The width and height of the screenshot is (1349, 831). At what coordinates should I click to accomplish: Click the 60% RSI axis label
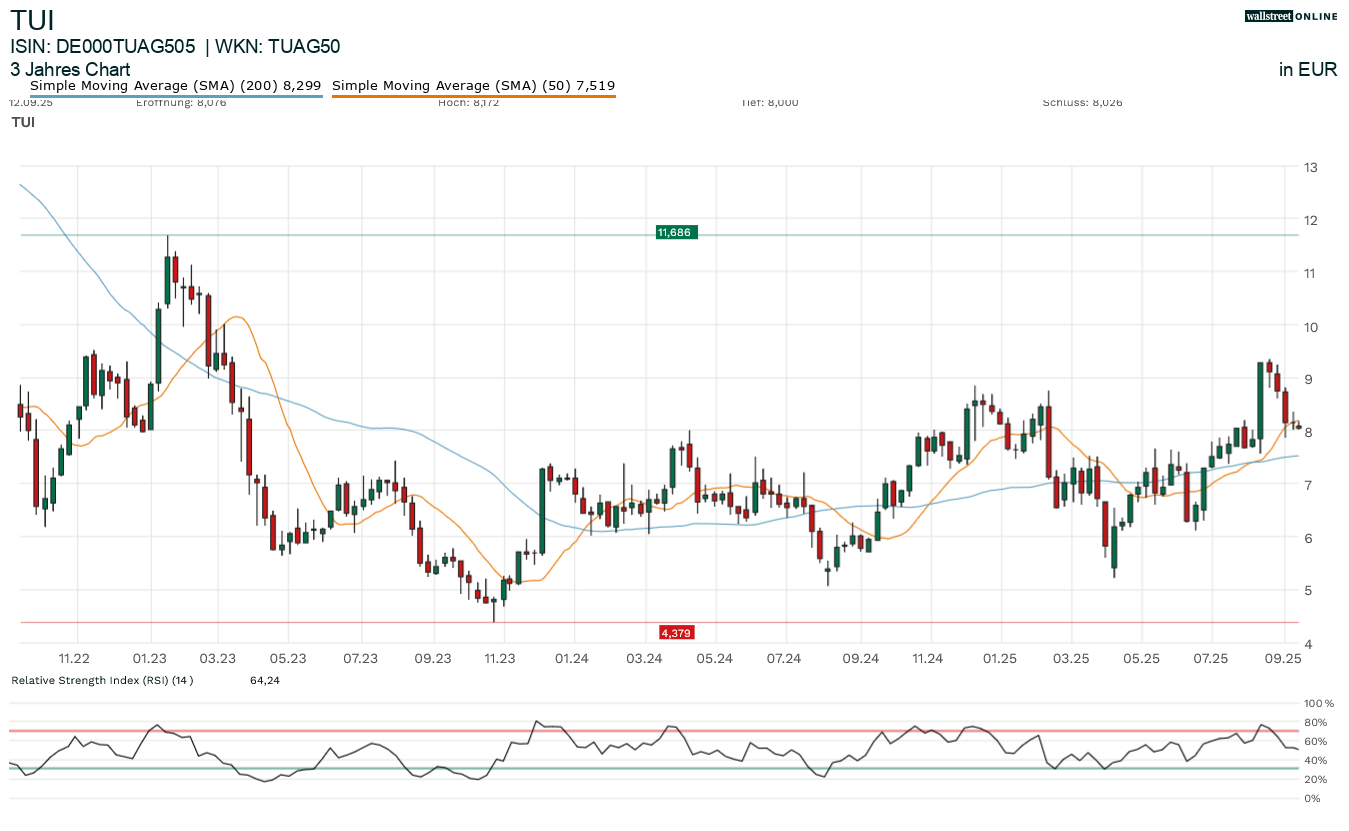(1316, 741)
